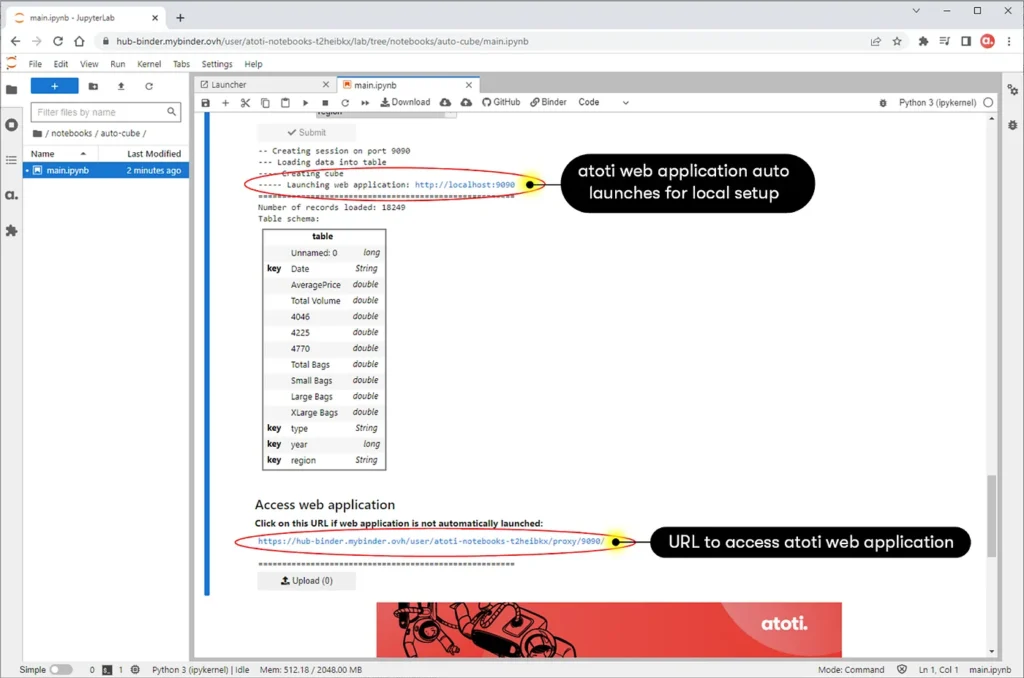Open the Help menu

point(253,64)
